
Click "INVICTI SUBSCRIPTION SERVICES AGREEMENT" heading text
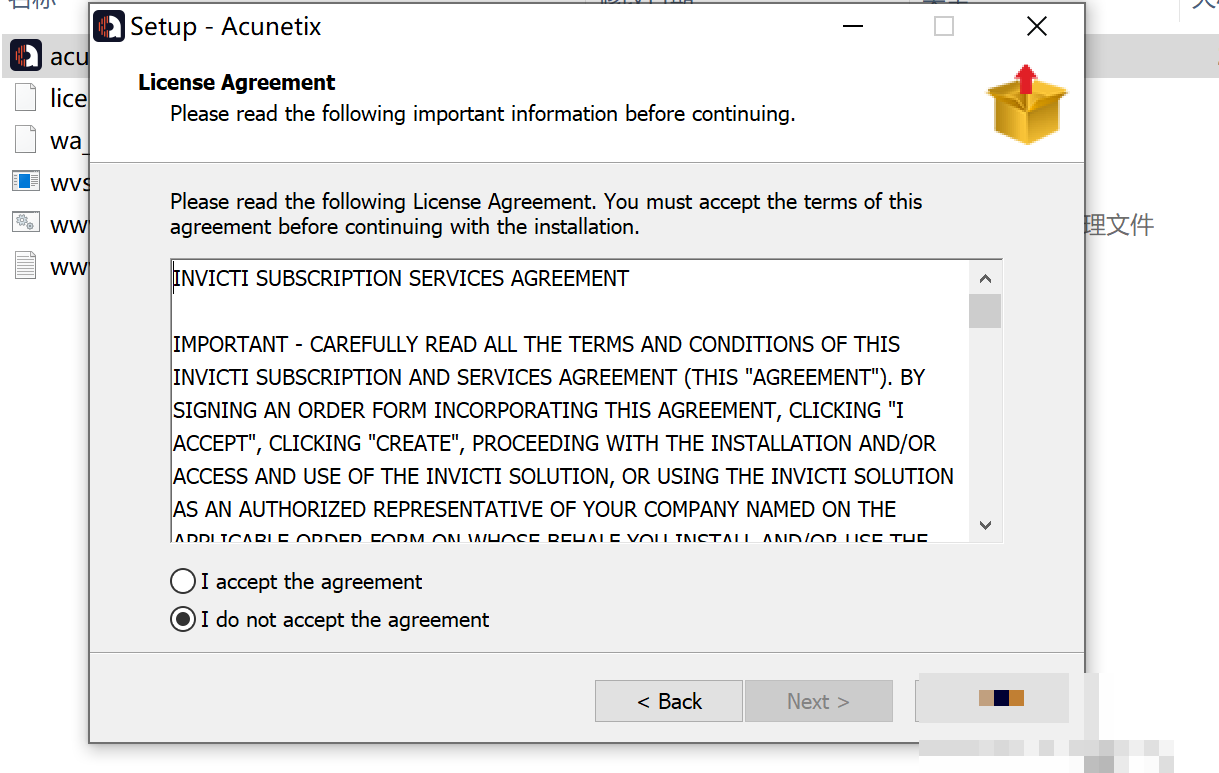click(x=401, y=278)
